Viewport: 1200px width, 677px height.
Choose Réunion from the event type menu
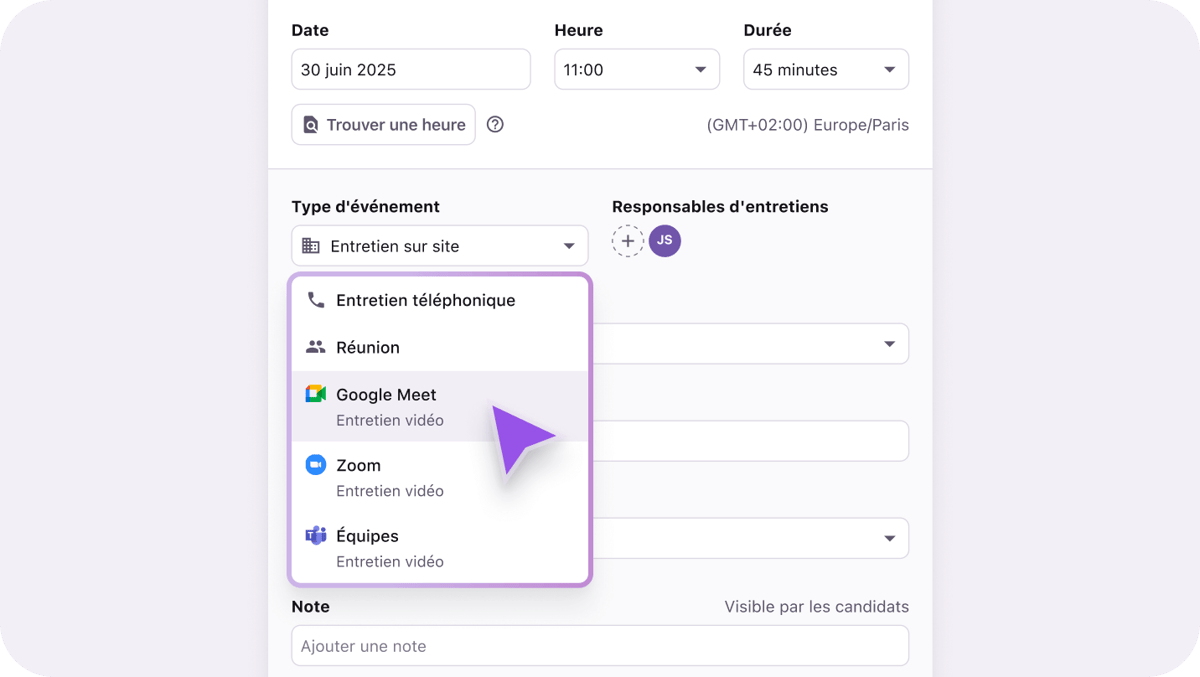(x=368, y=347)
